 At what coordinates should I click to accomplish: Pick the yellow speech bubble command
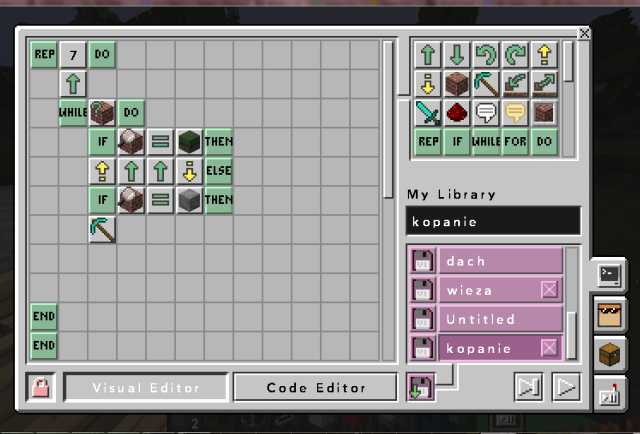[515, 113]
